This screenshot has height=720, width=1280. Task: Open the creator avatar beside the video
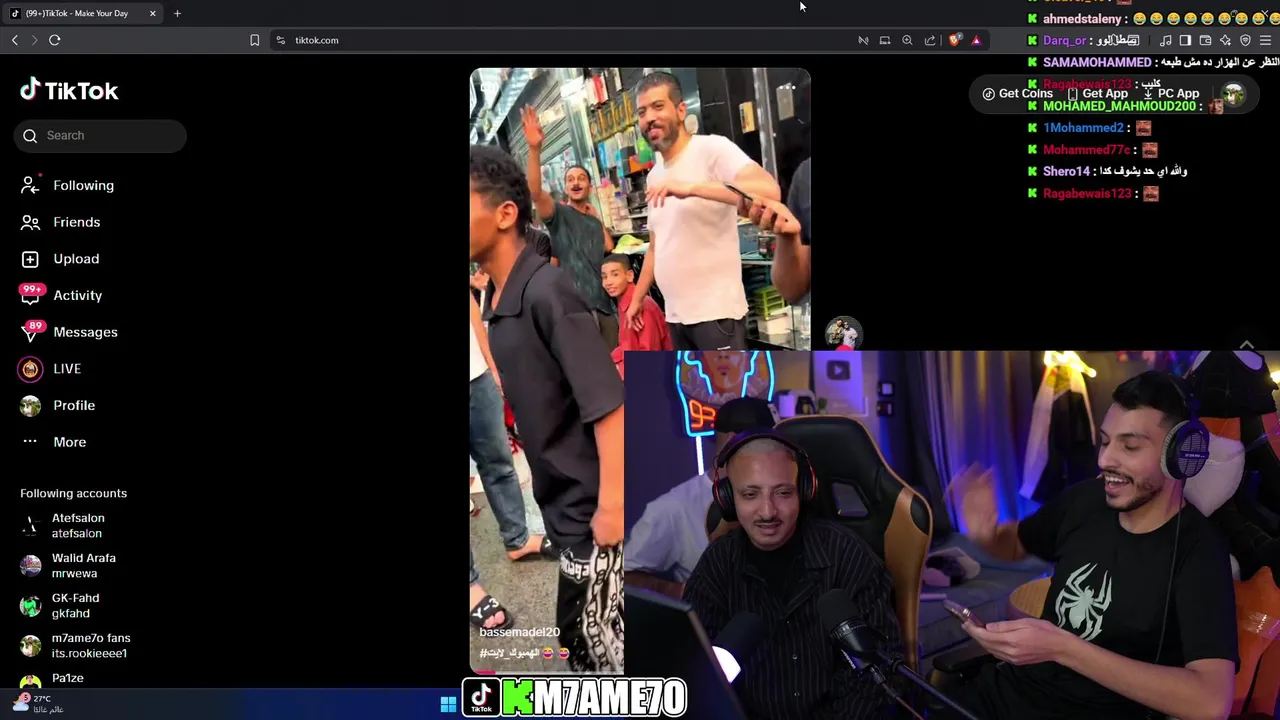(x=843, y=333)
